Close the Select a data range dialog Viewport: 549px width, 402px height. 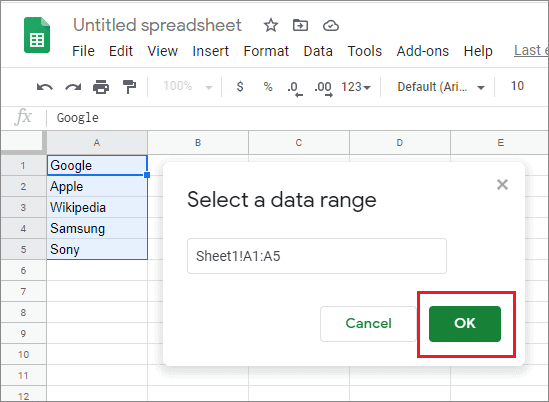coord(502,184)
